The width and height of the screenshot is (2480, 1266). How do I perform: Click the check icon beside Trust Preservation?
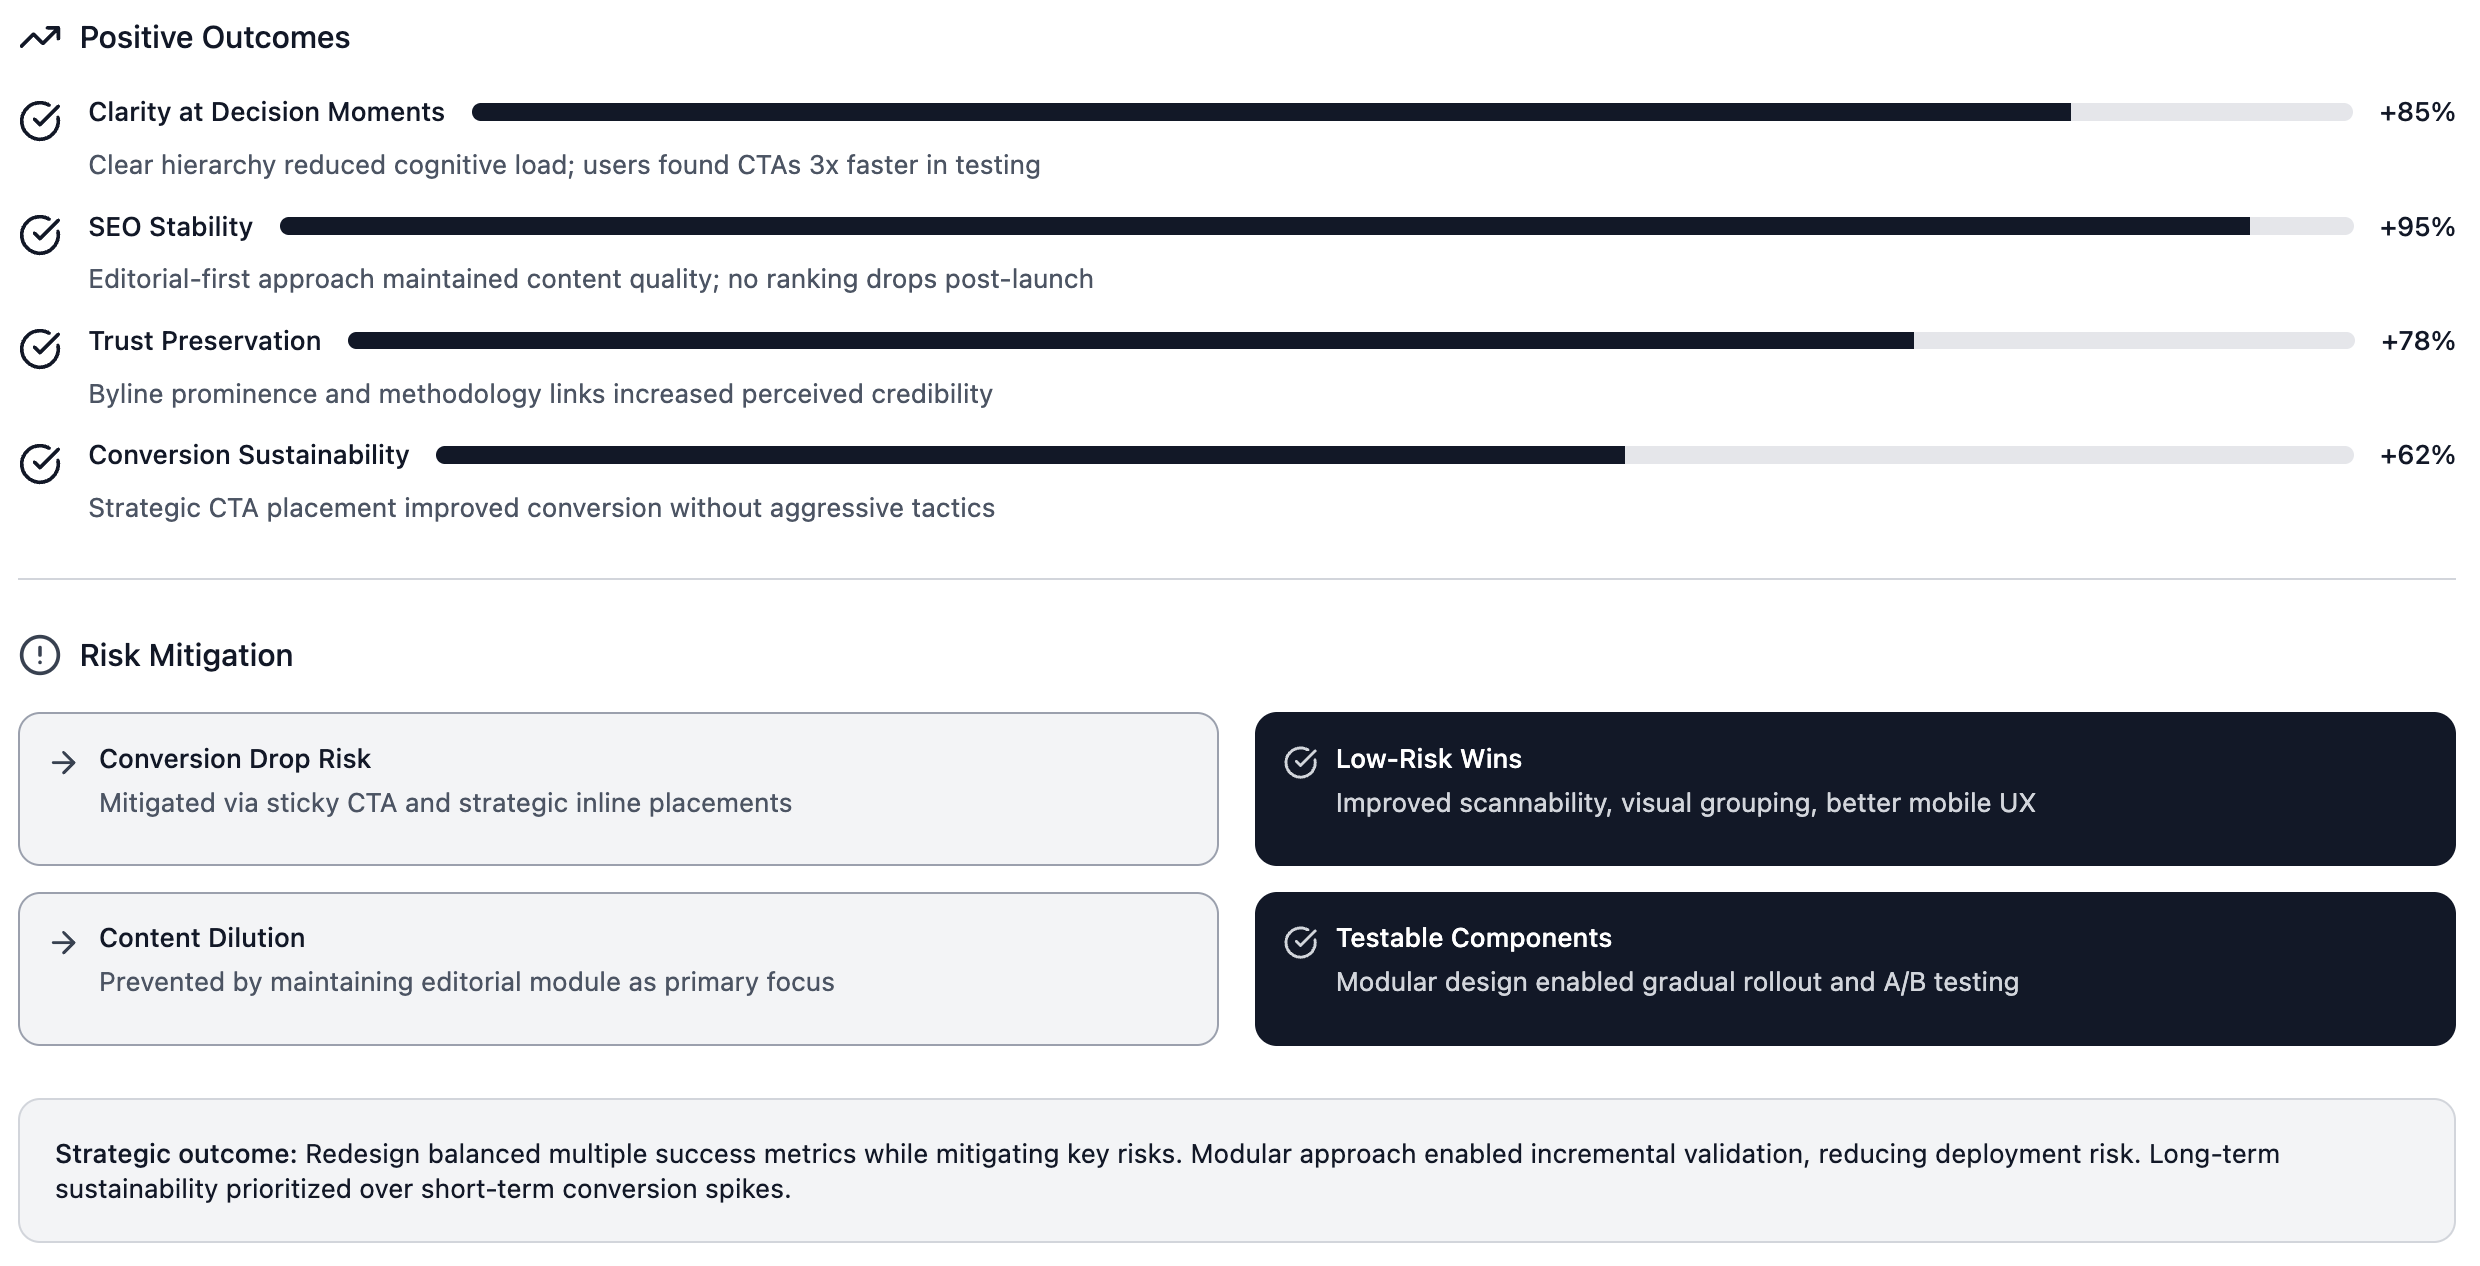point(41,349)
